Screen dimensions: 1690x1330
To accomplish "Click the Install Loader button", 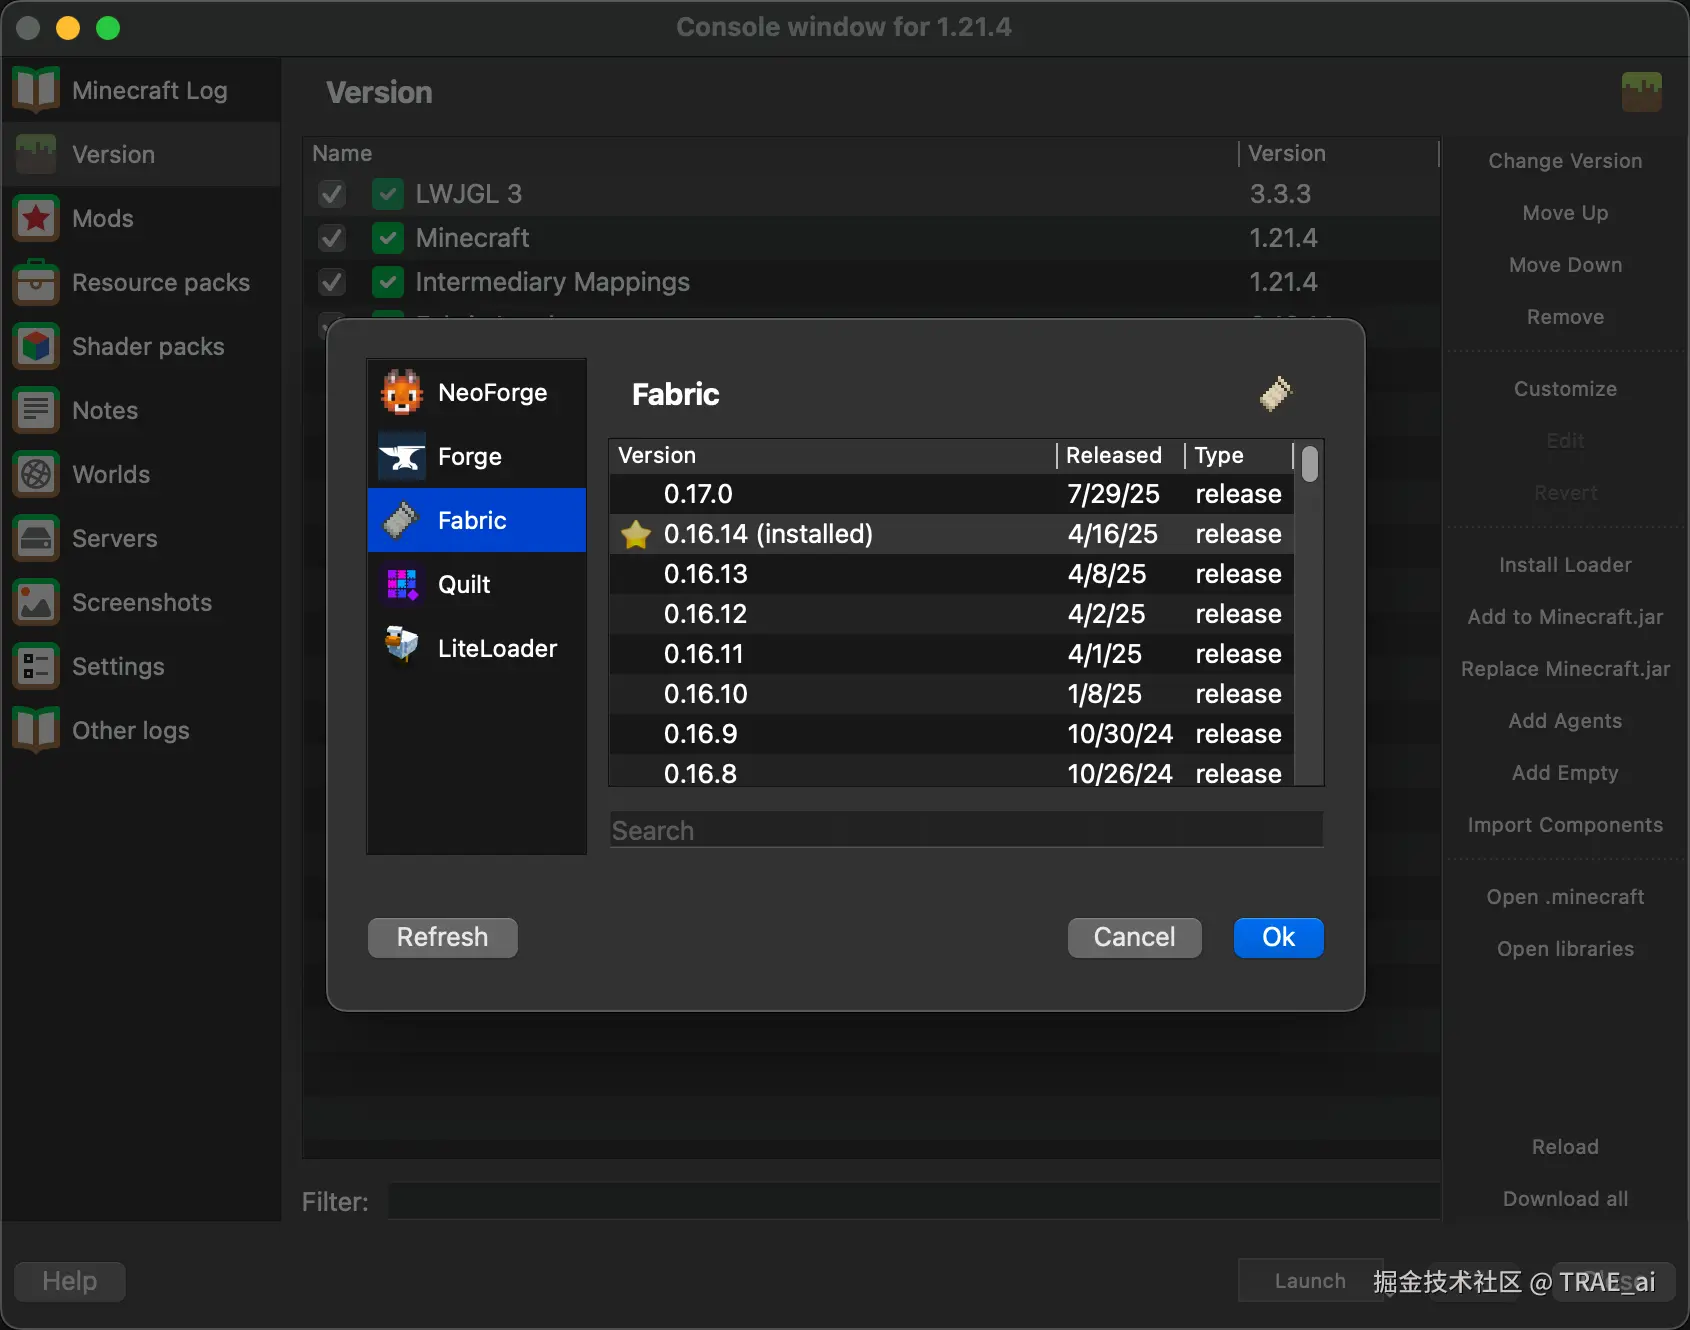I will coord(1565,565).
